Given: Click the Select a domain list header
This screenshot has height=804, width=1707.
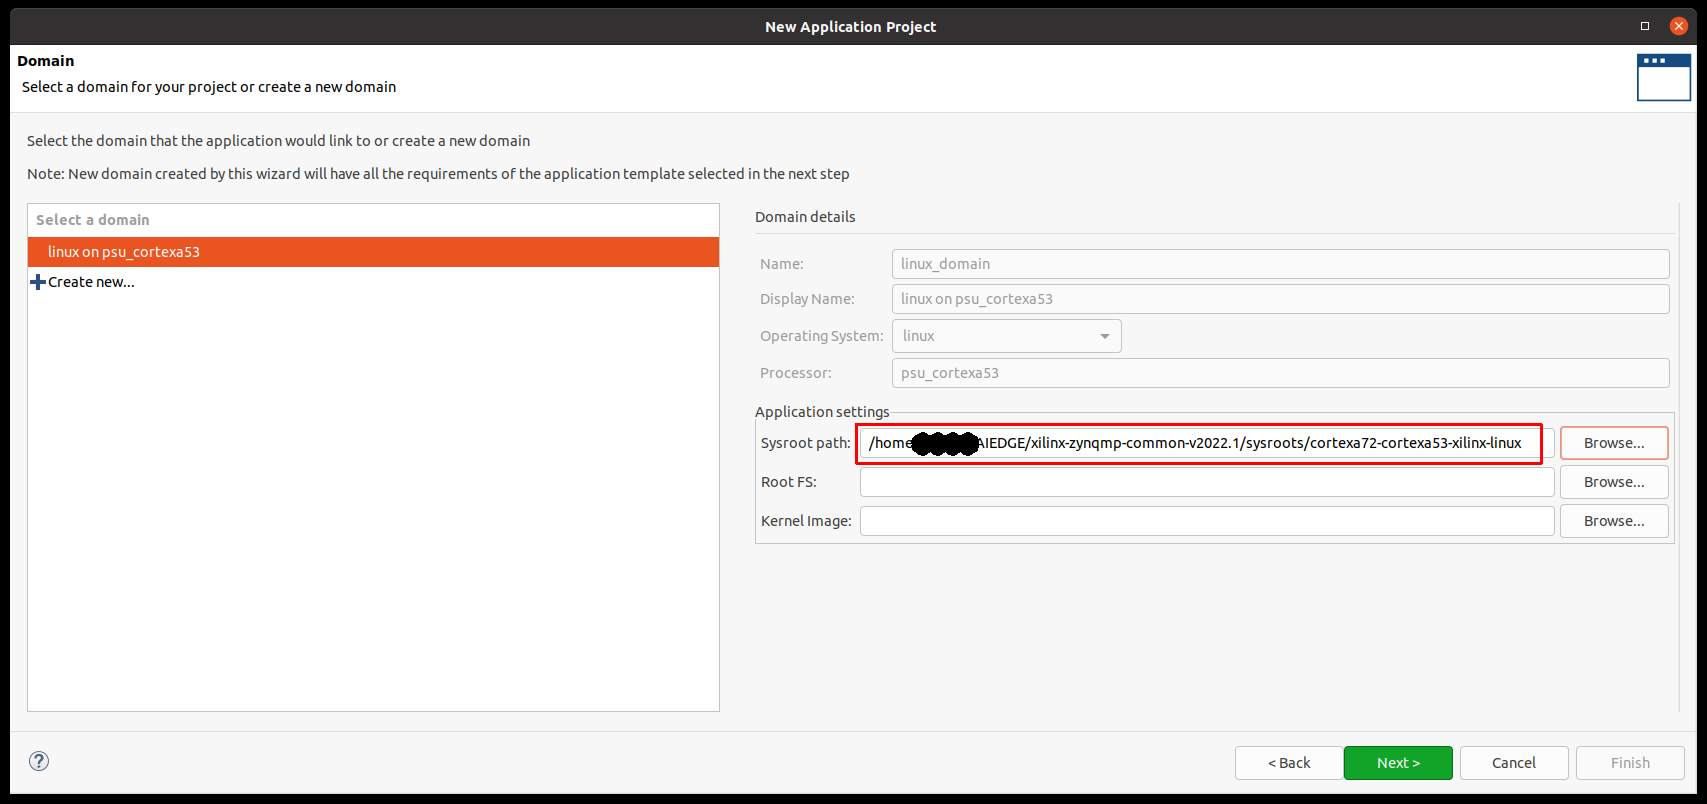Looking at the screenshot, I should point(373,220).
